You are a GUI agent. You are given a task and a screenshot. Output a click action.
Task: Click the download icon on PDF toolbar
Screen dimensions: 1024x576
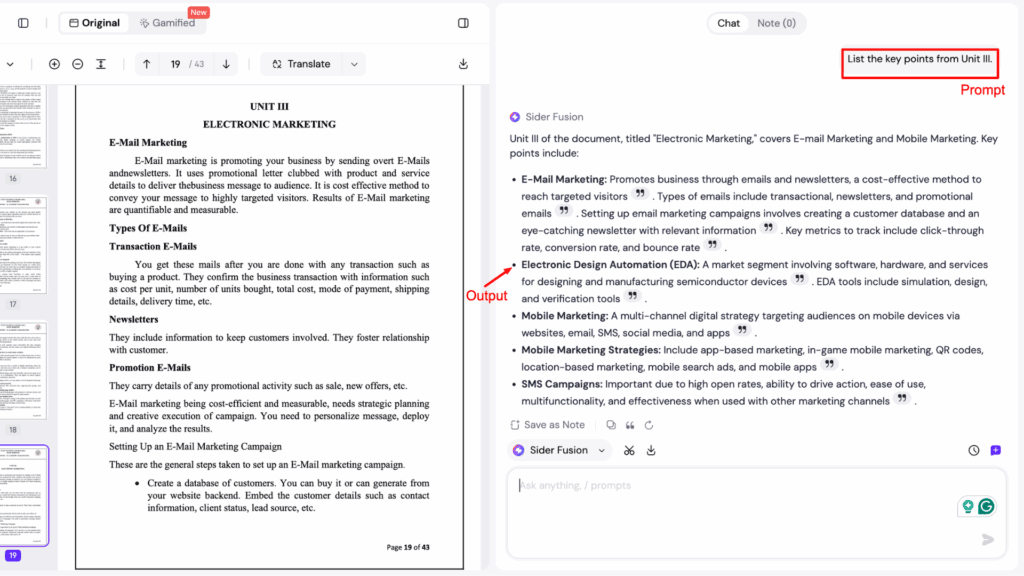click(462, 63)
